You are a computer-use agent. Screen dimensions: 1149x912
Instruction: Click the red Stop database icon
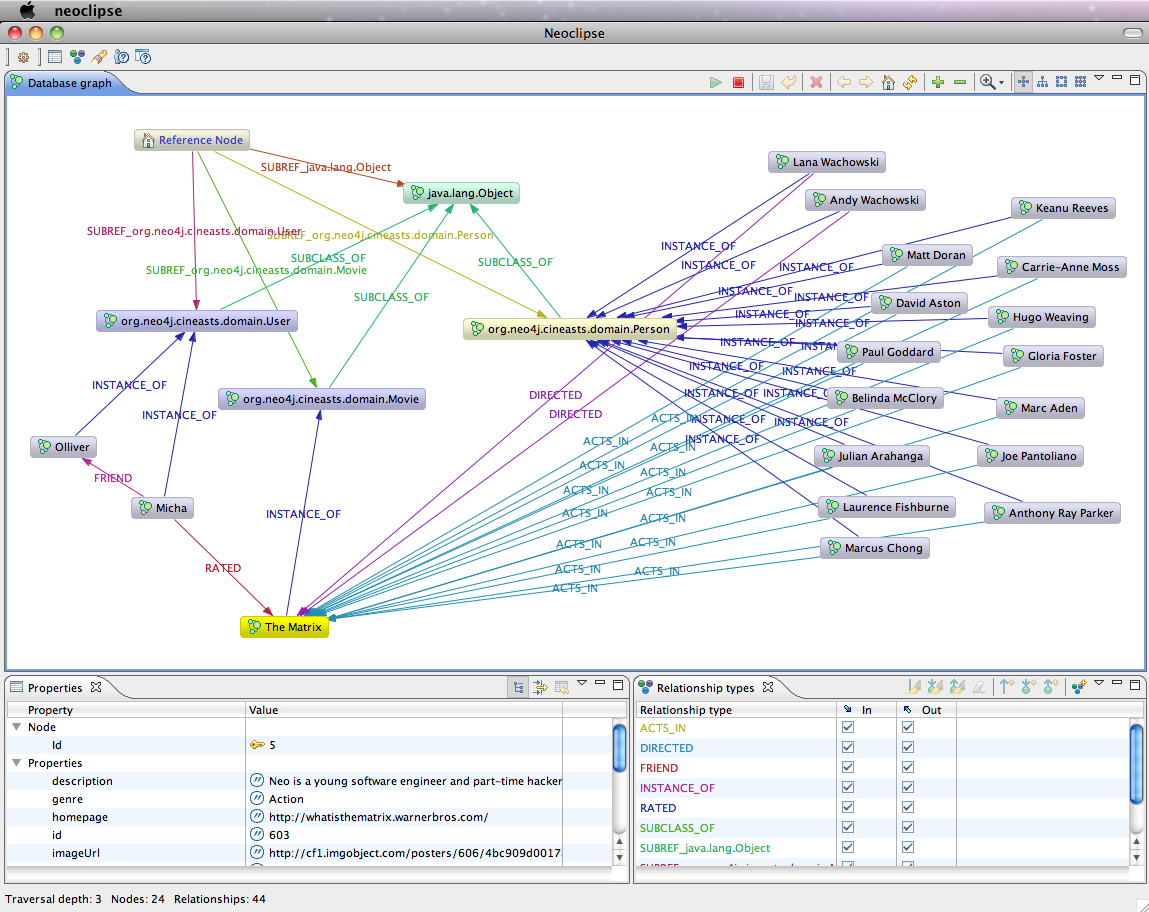click(738, 83)
